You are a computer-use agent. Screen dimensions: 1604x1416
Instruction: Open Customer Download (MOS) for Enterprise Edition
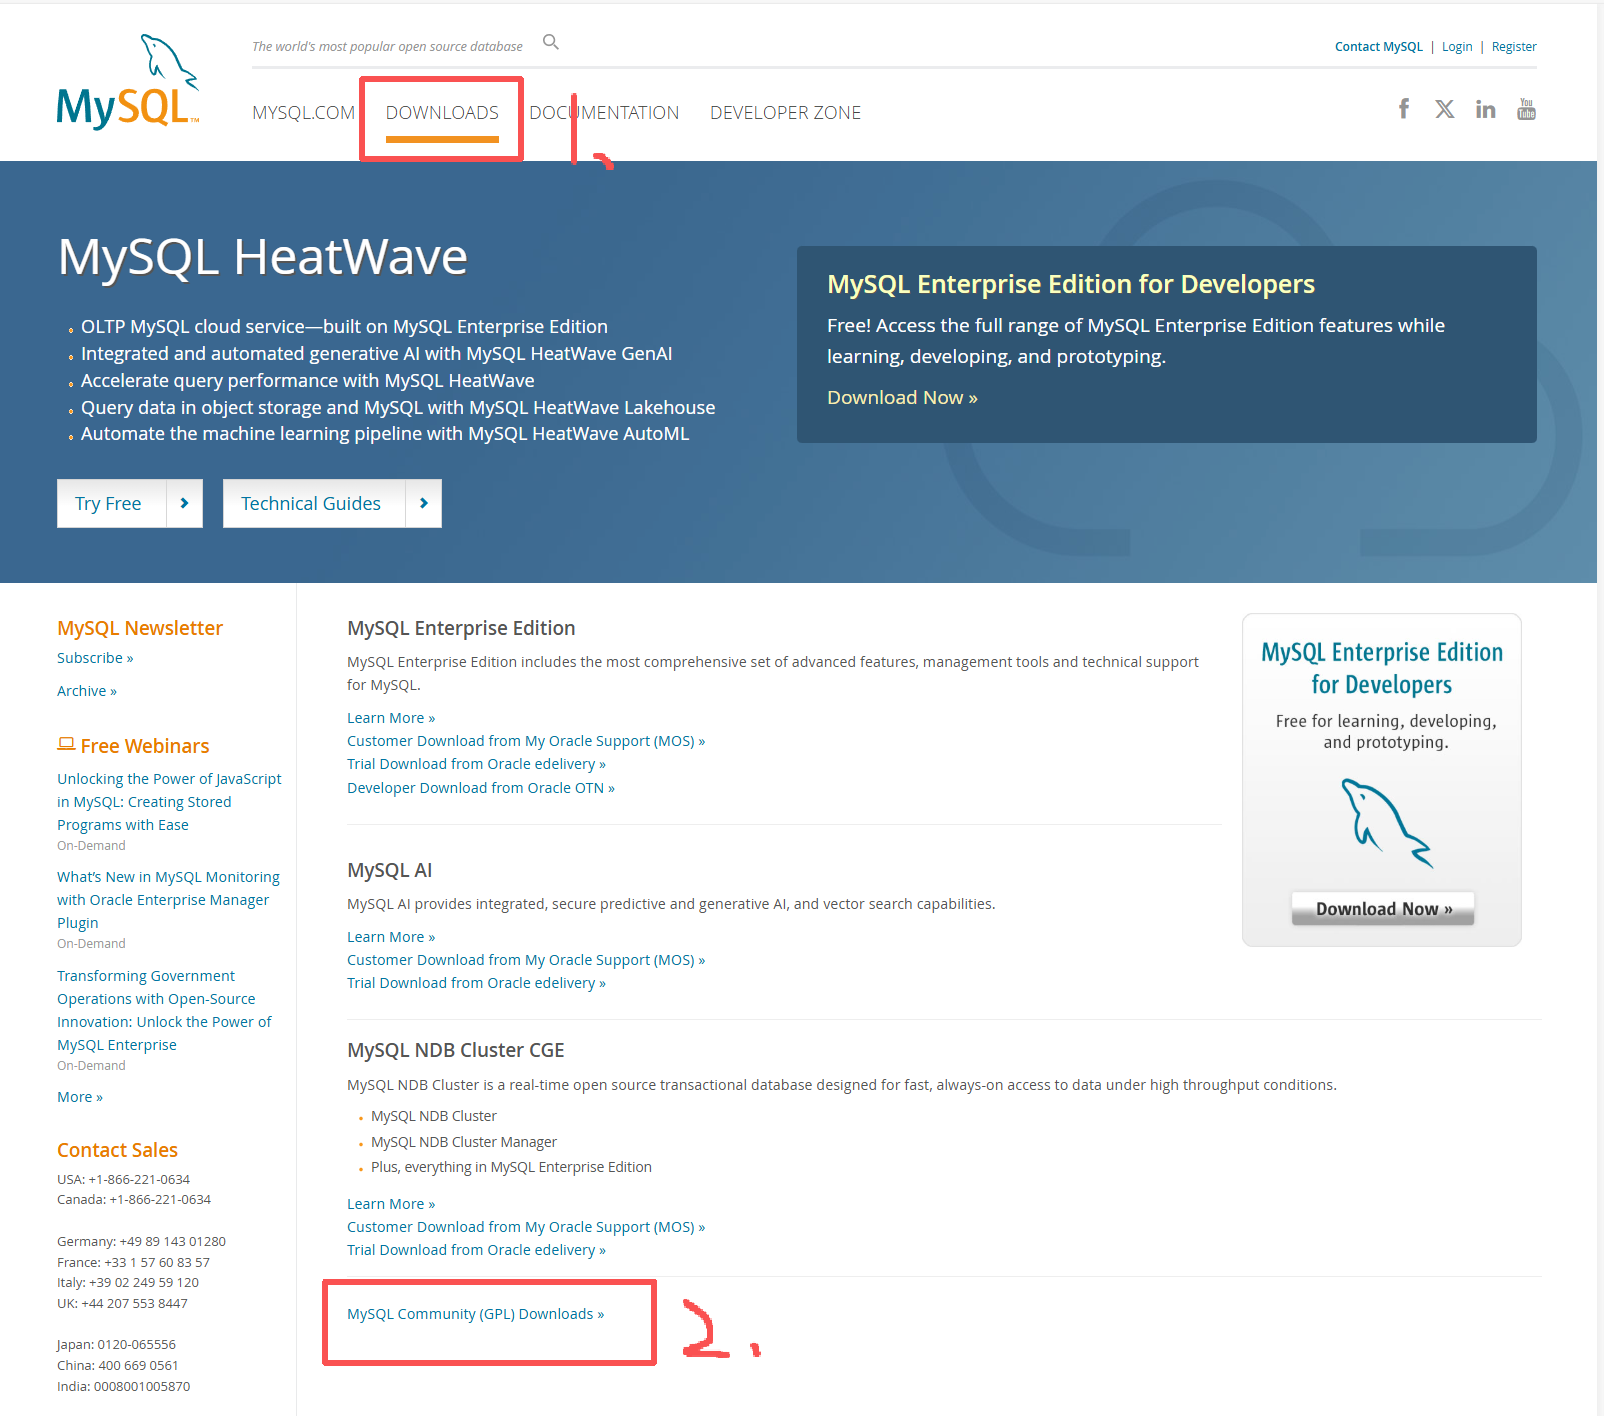[x=526, y=741]
